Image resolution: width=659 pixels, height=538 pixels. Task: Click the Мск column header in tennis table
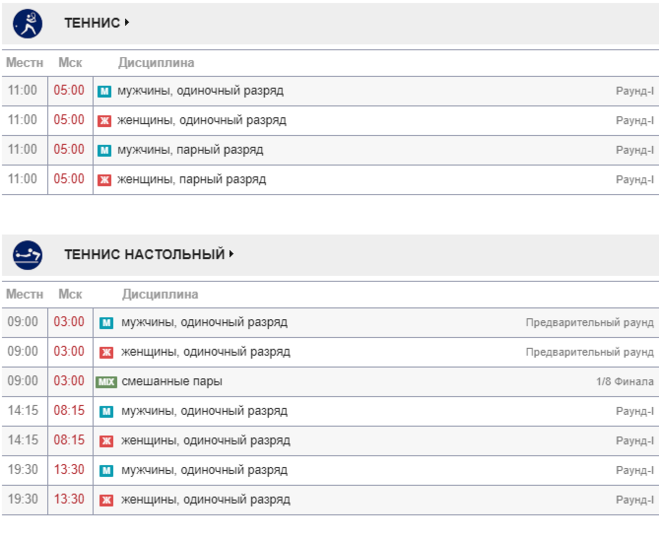(x=70, y=63)
